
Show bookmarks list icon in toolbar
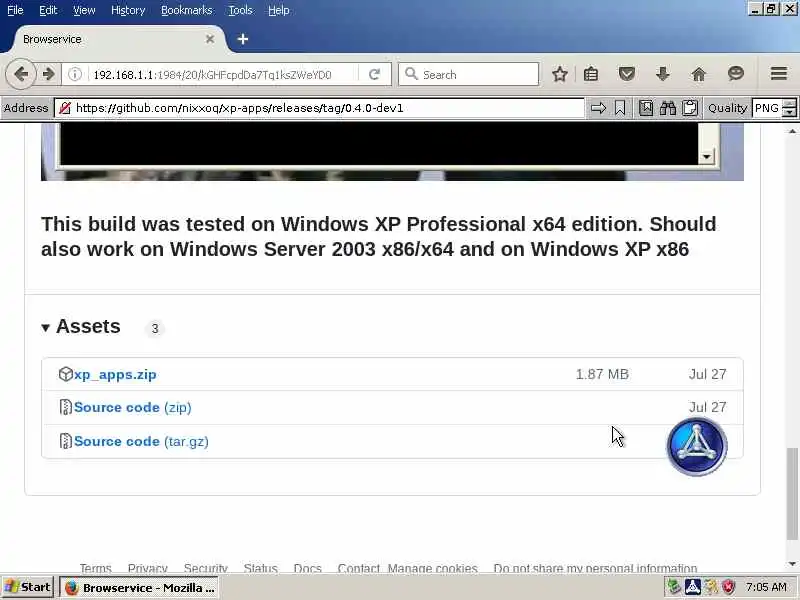tap(591, 74)
